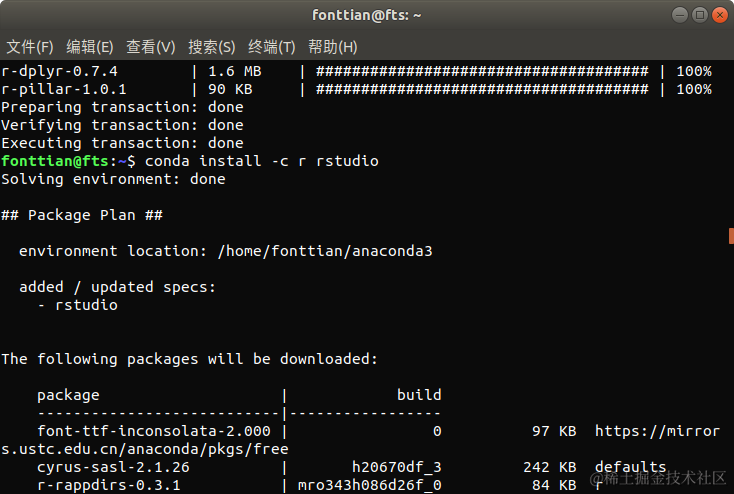Click the size value 97 KB
This screenshot has width=734, height=494.
pos(554,431)
